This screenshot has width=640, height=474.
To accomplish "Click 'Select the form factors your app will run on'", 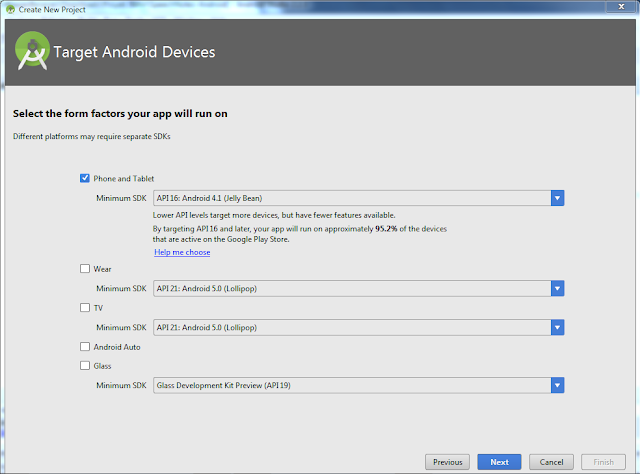I will 120,113.
